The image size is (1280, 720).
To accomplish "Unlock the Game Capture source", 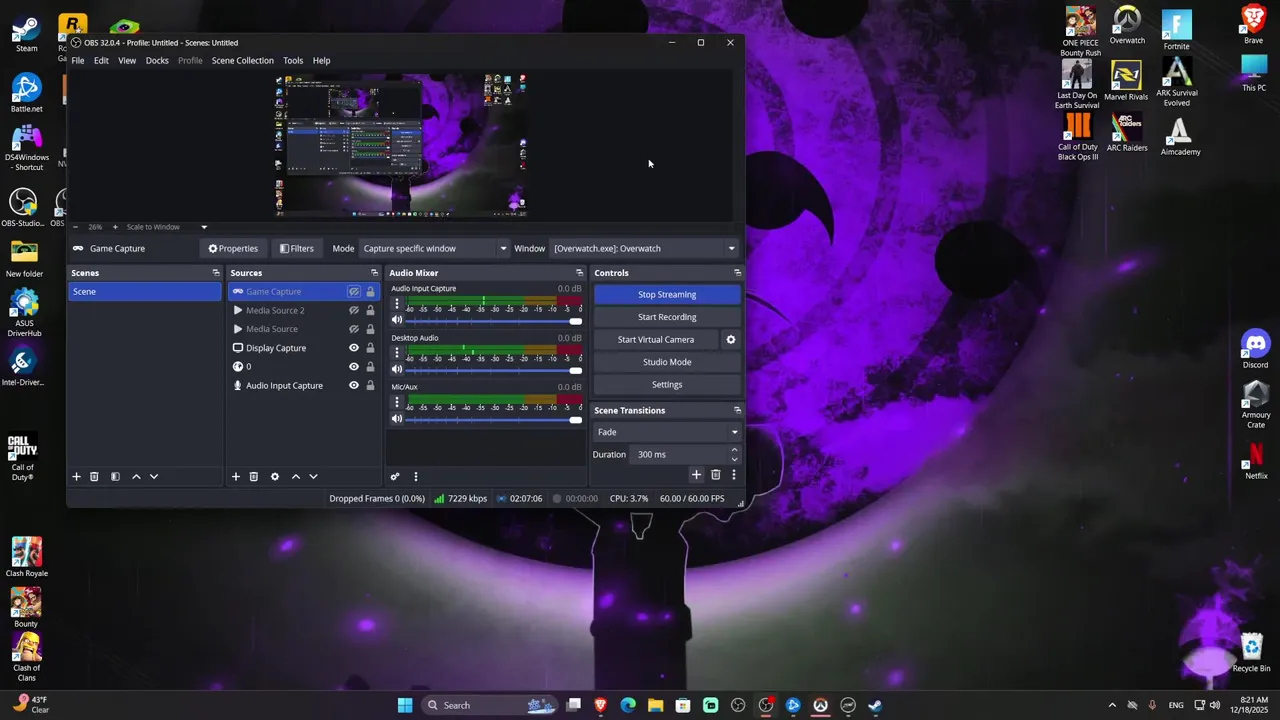I will 370,292.
